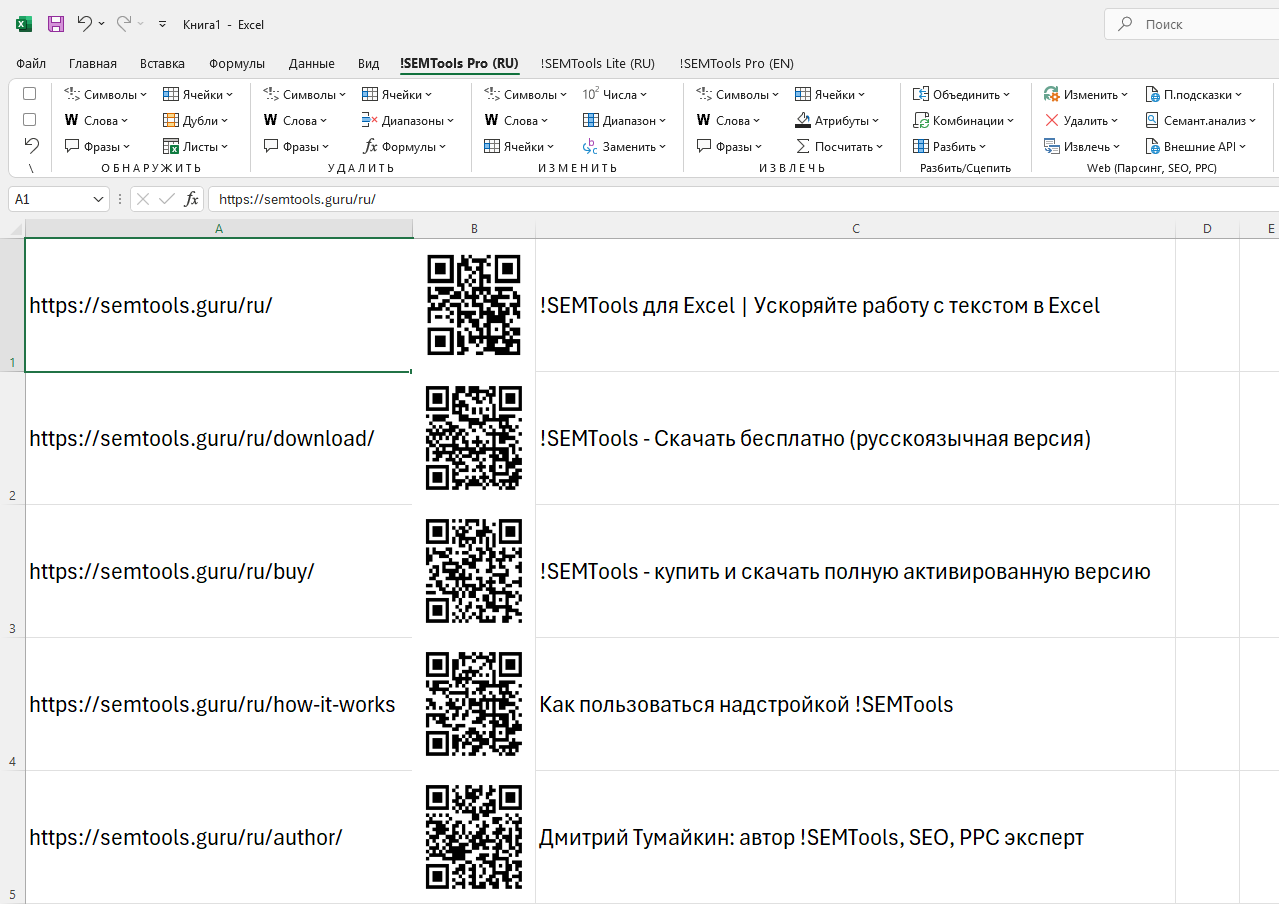Click the Заменить icon in the Изменить group

tap(624, 146)
